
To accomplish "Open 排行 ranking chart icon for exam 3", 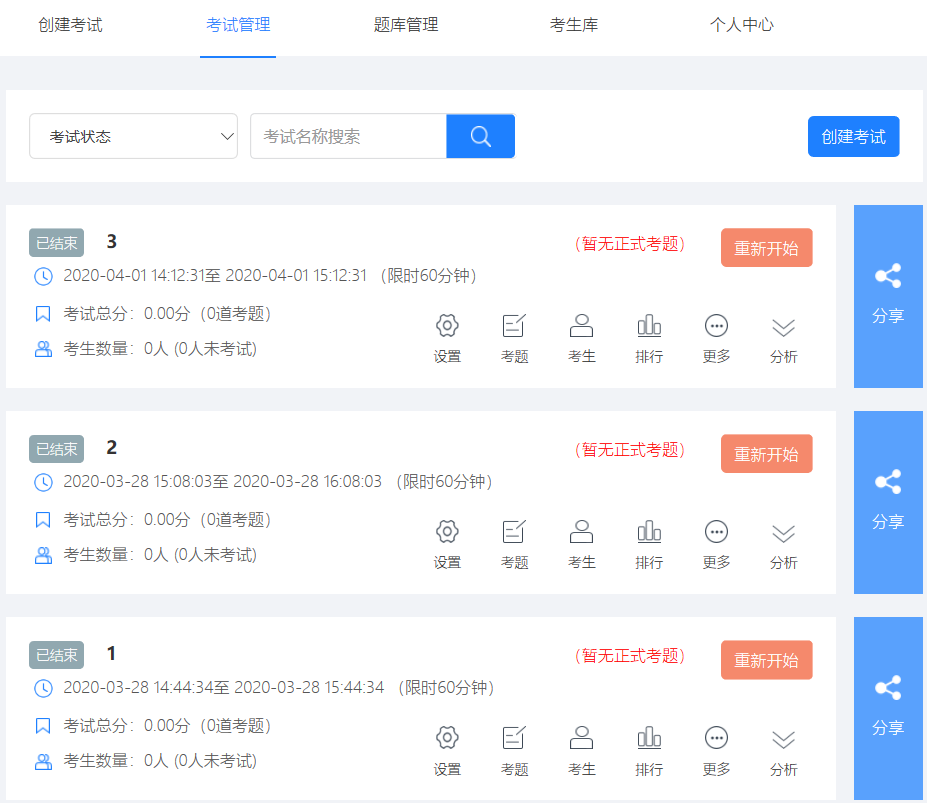I will tap(649, 326).
